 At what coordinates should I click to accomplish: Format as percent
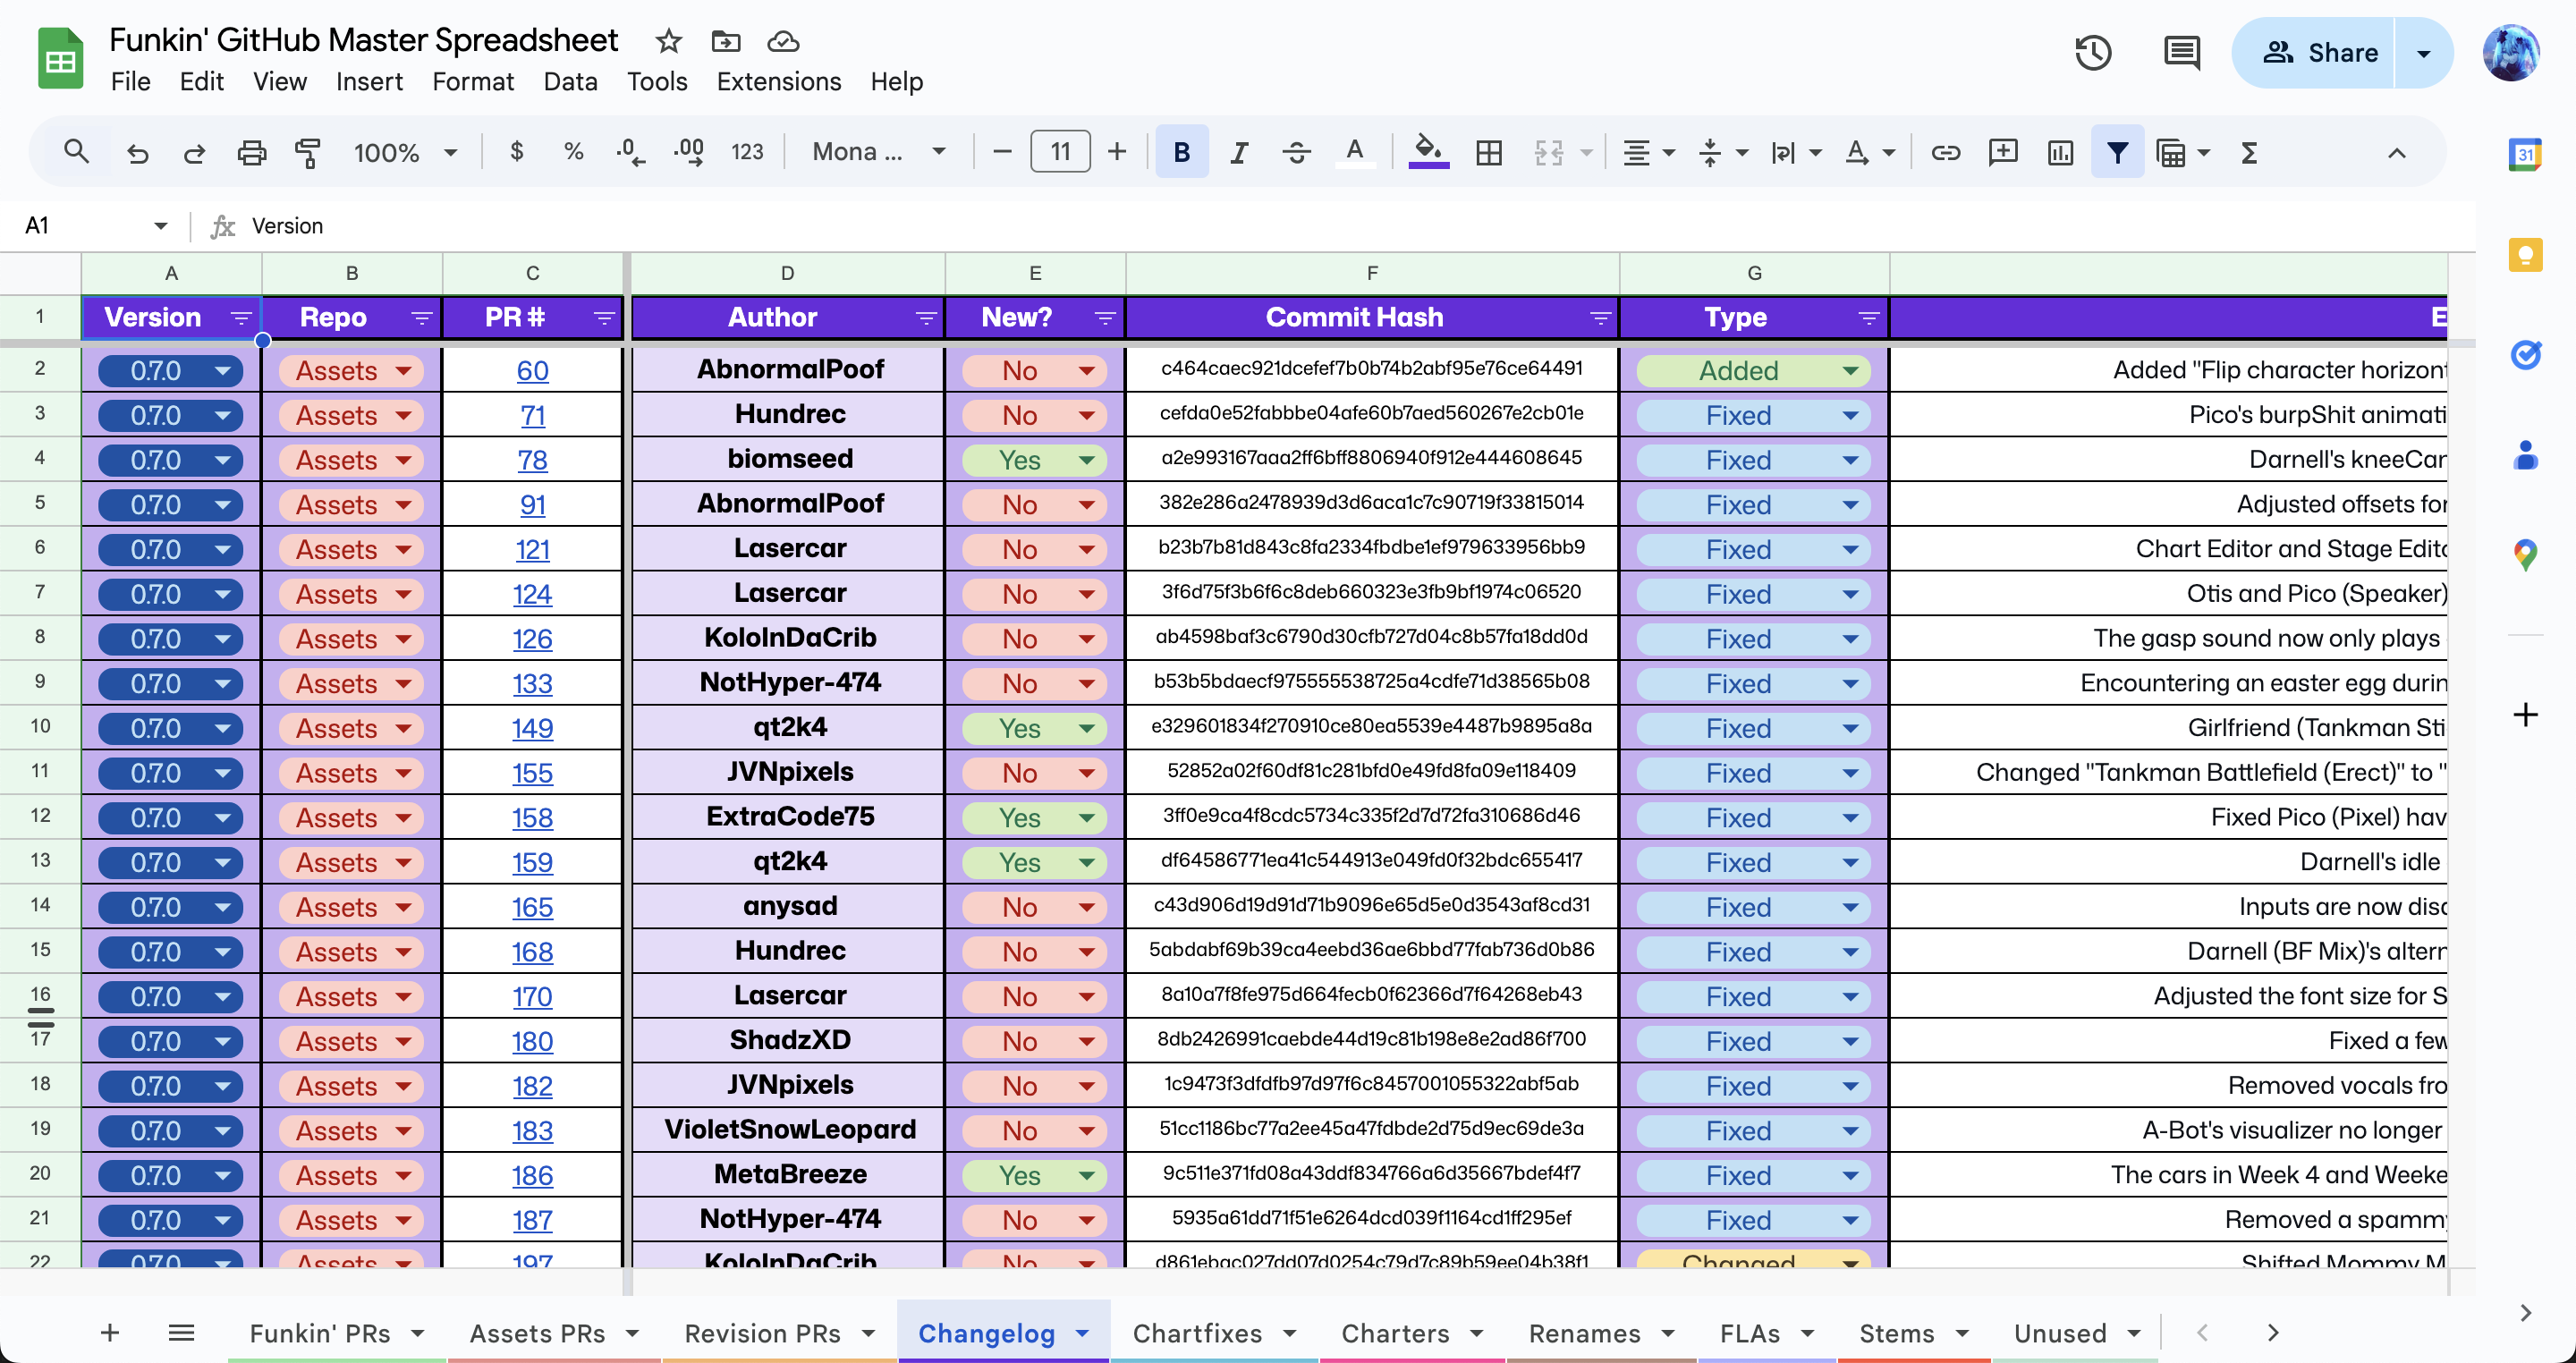point(573,152)
